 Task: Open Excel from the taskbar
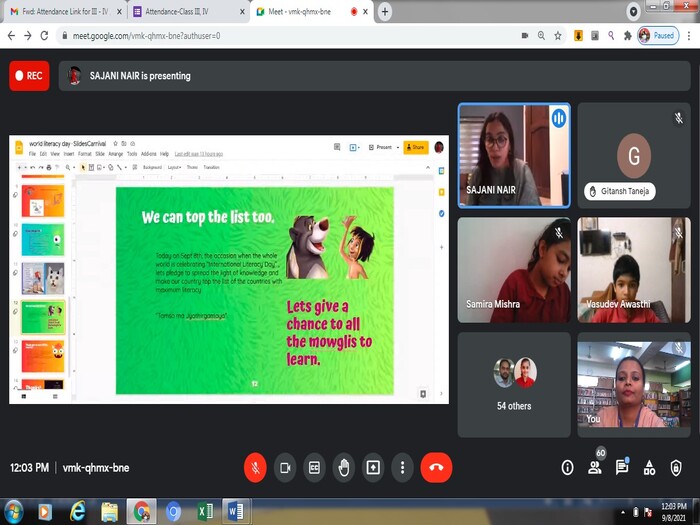point(205,512)
